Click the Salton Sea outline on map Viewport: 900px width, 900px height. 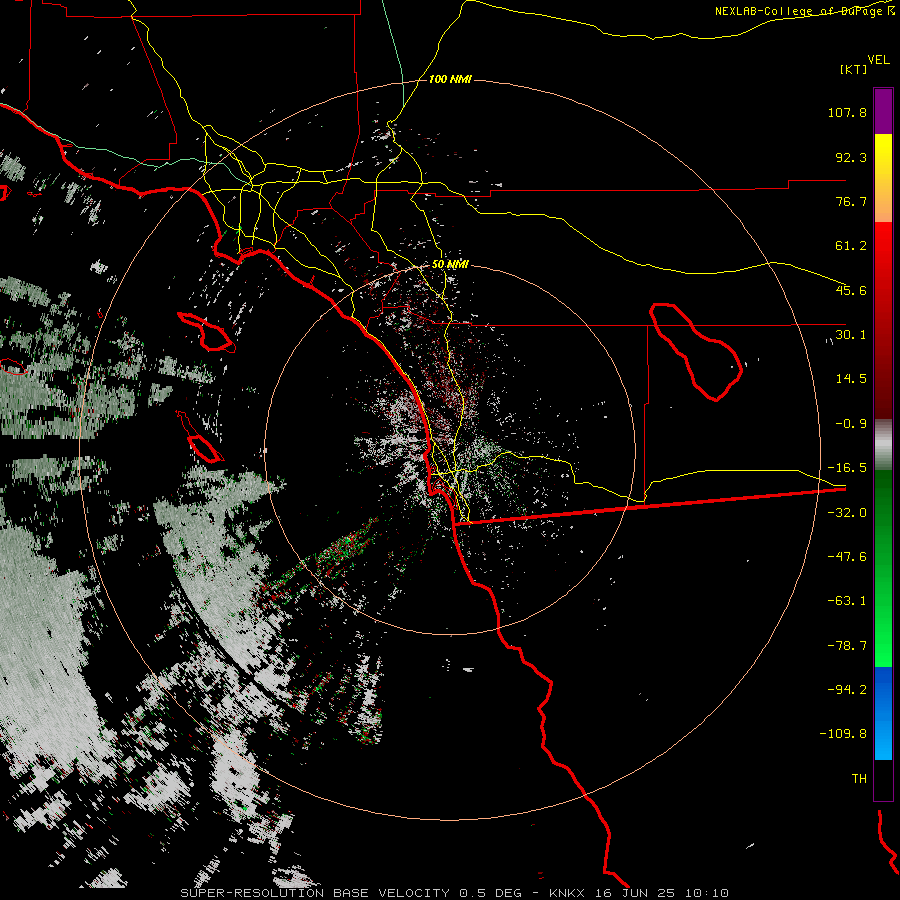click(696, 352)
